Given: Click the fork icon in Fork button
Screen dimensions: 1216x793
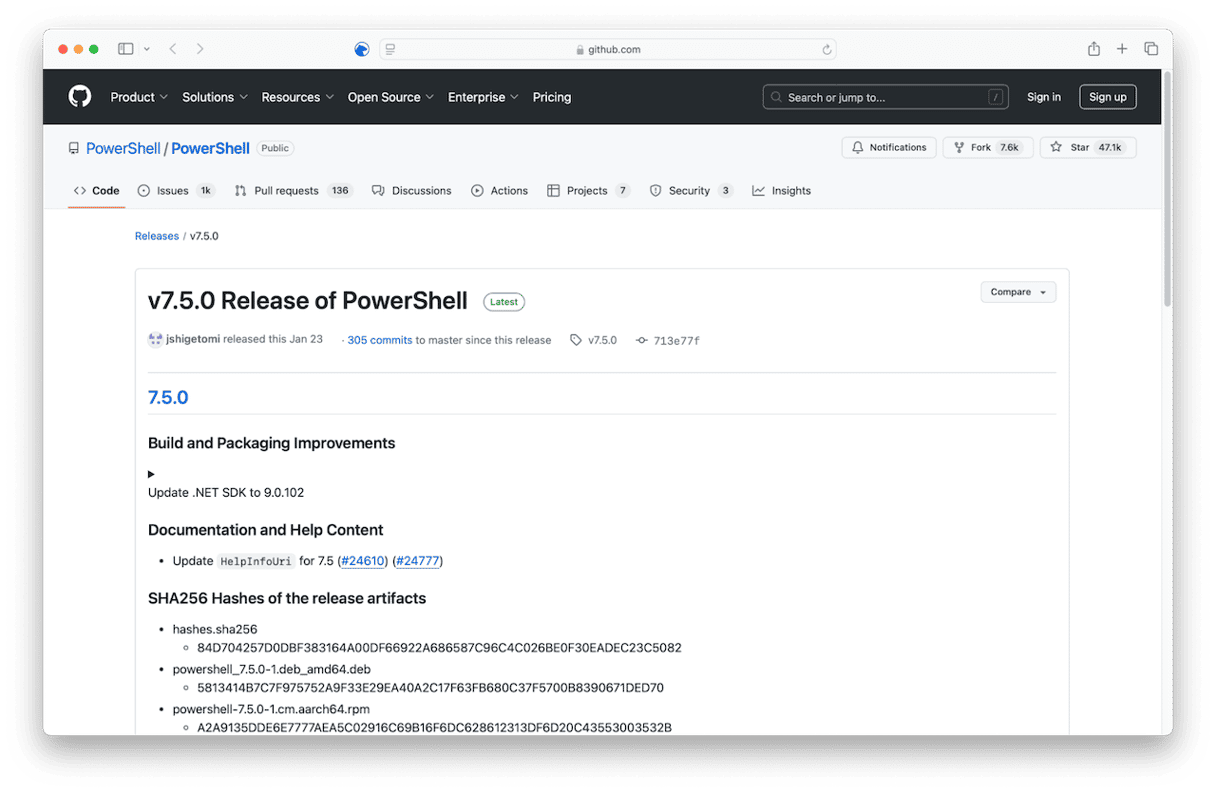Looking at the screenshot, I should pyautogui.click(x=959, y=147).
